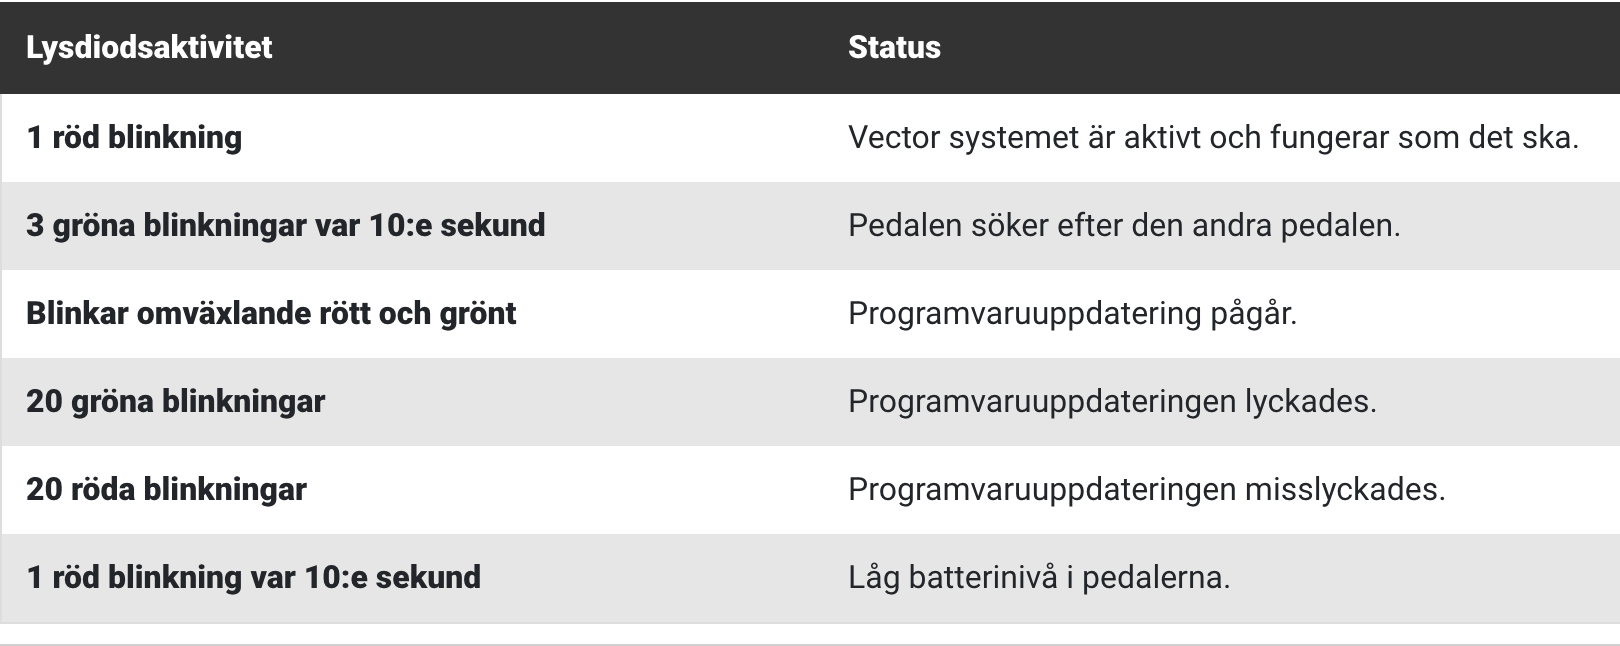The image size is (1620, 646).
Task: Click the Lysdiodsaktivitet column header
Action: [149, 48]
